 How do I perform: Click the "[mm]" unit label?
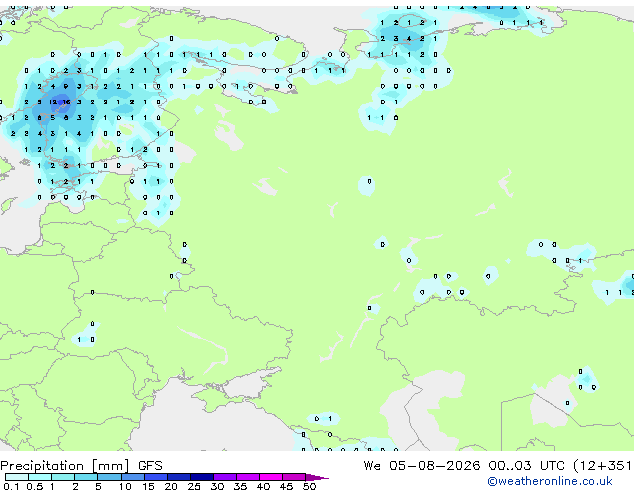tap(110, 466)
